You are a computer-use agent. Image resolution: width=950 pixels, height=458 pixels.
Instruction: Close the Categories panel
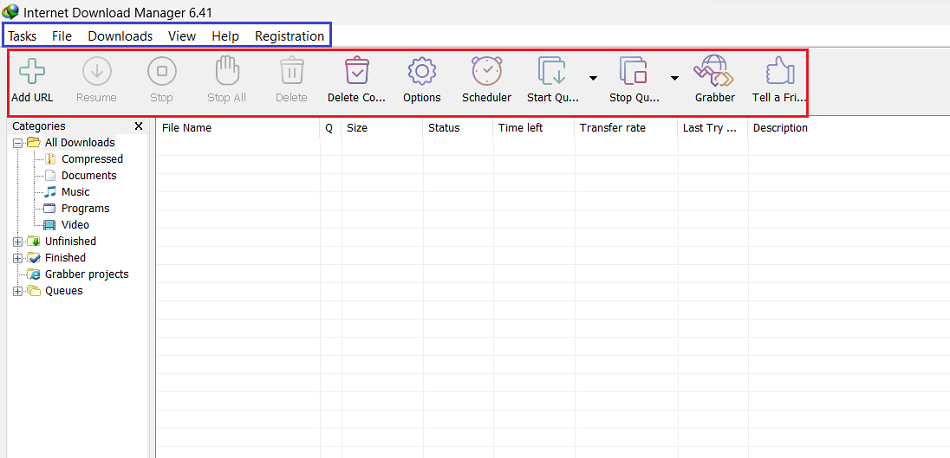[139, 126]
